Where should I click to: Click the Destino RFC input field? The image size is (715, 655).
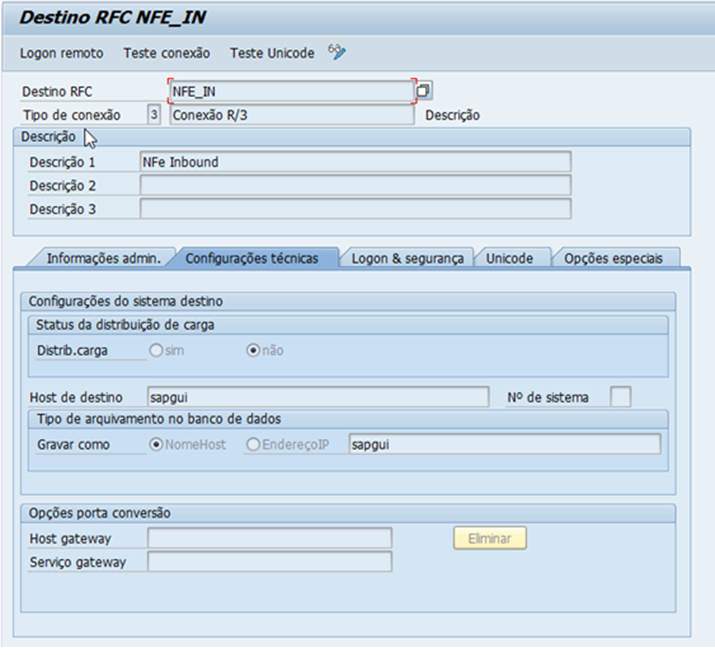coord(292,91)
